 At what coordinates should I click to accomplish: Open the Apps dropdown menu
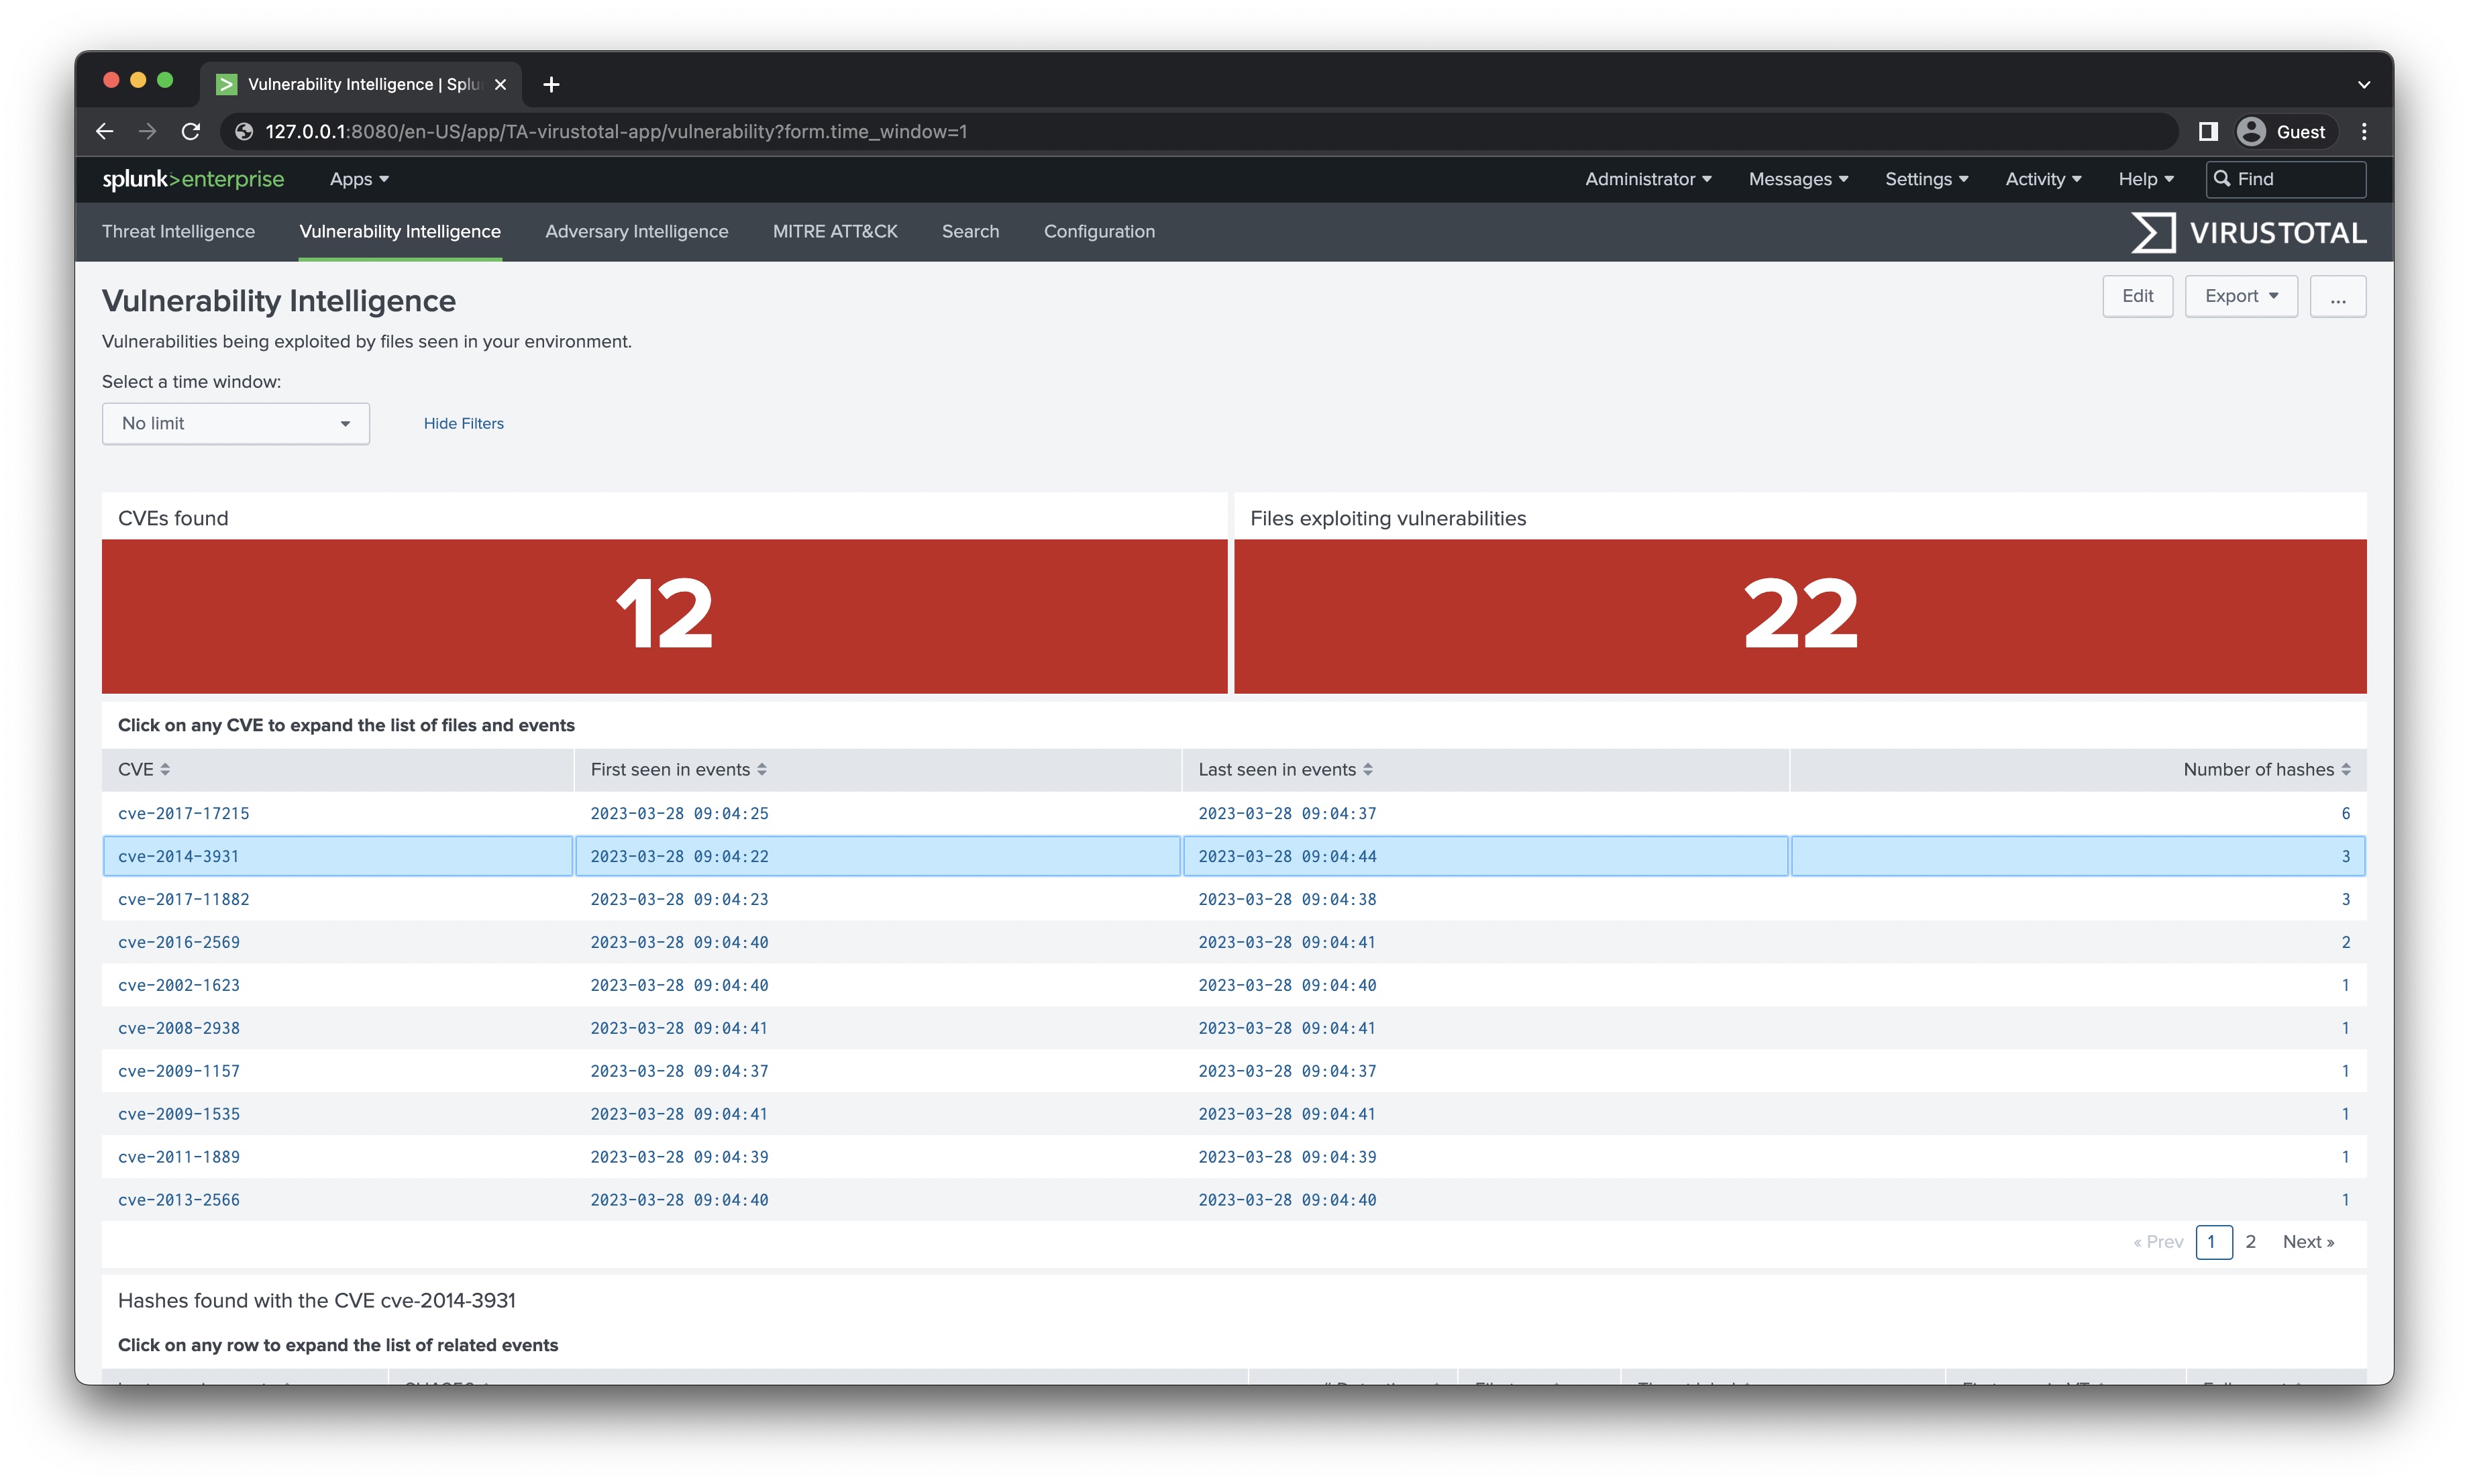click(359, 179)
